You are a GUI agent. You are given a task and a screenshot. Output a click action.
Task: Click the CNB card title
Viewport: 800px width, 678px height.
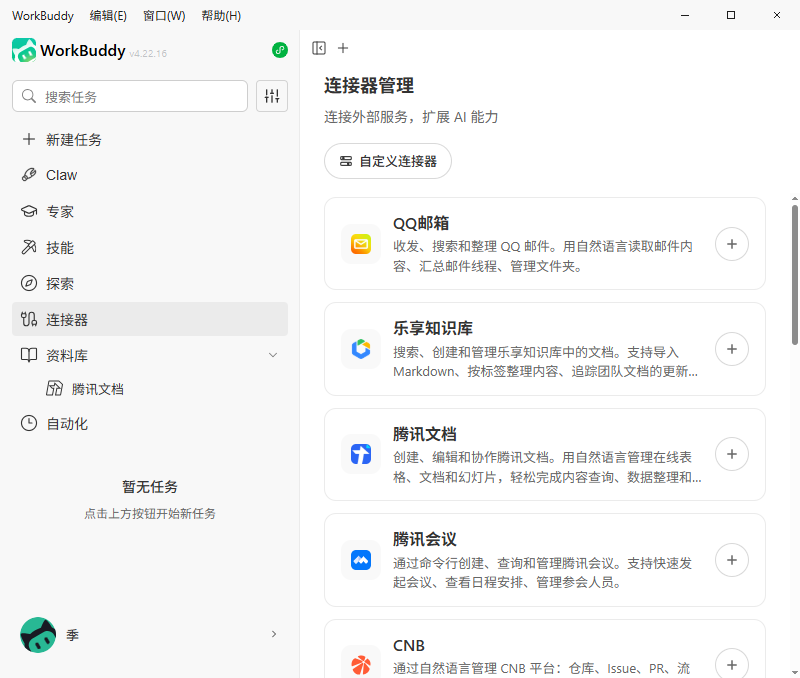[409, 645]
